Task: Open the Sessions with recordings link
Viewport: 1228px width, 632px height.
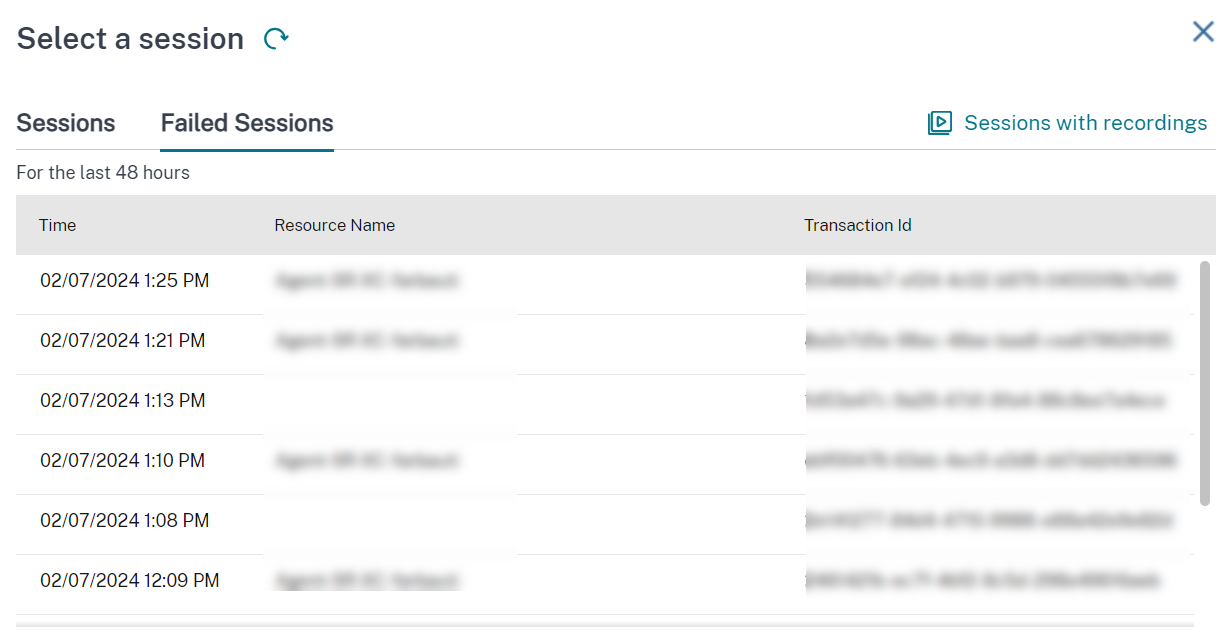Action: 1085,123
